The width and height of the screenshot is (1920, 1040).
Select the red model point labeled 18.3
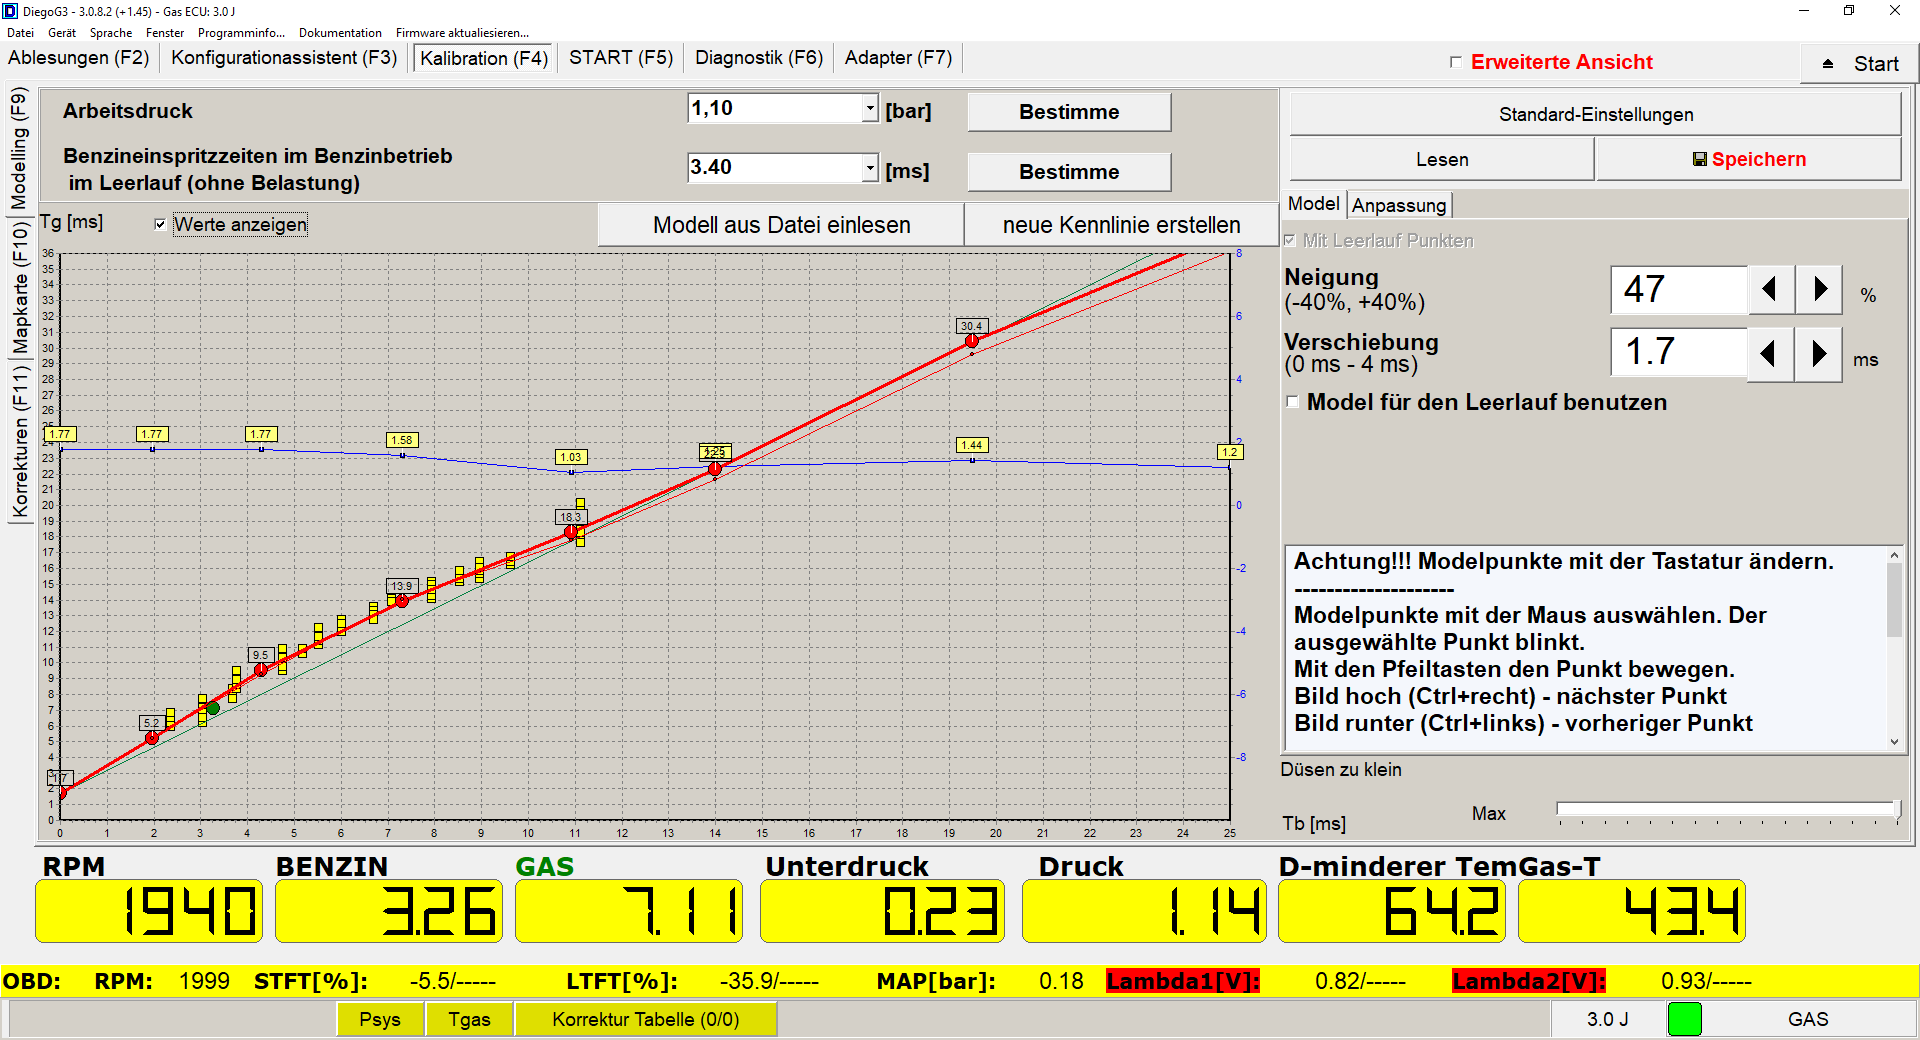point(571,532)
